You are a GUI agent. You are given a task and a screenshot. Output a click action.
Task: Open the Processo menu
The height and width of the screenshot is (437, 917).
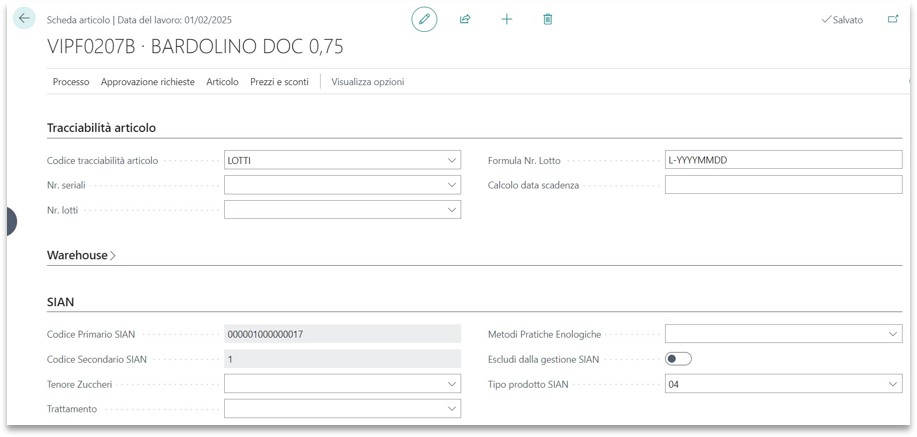click(x=71, y=82)
